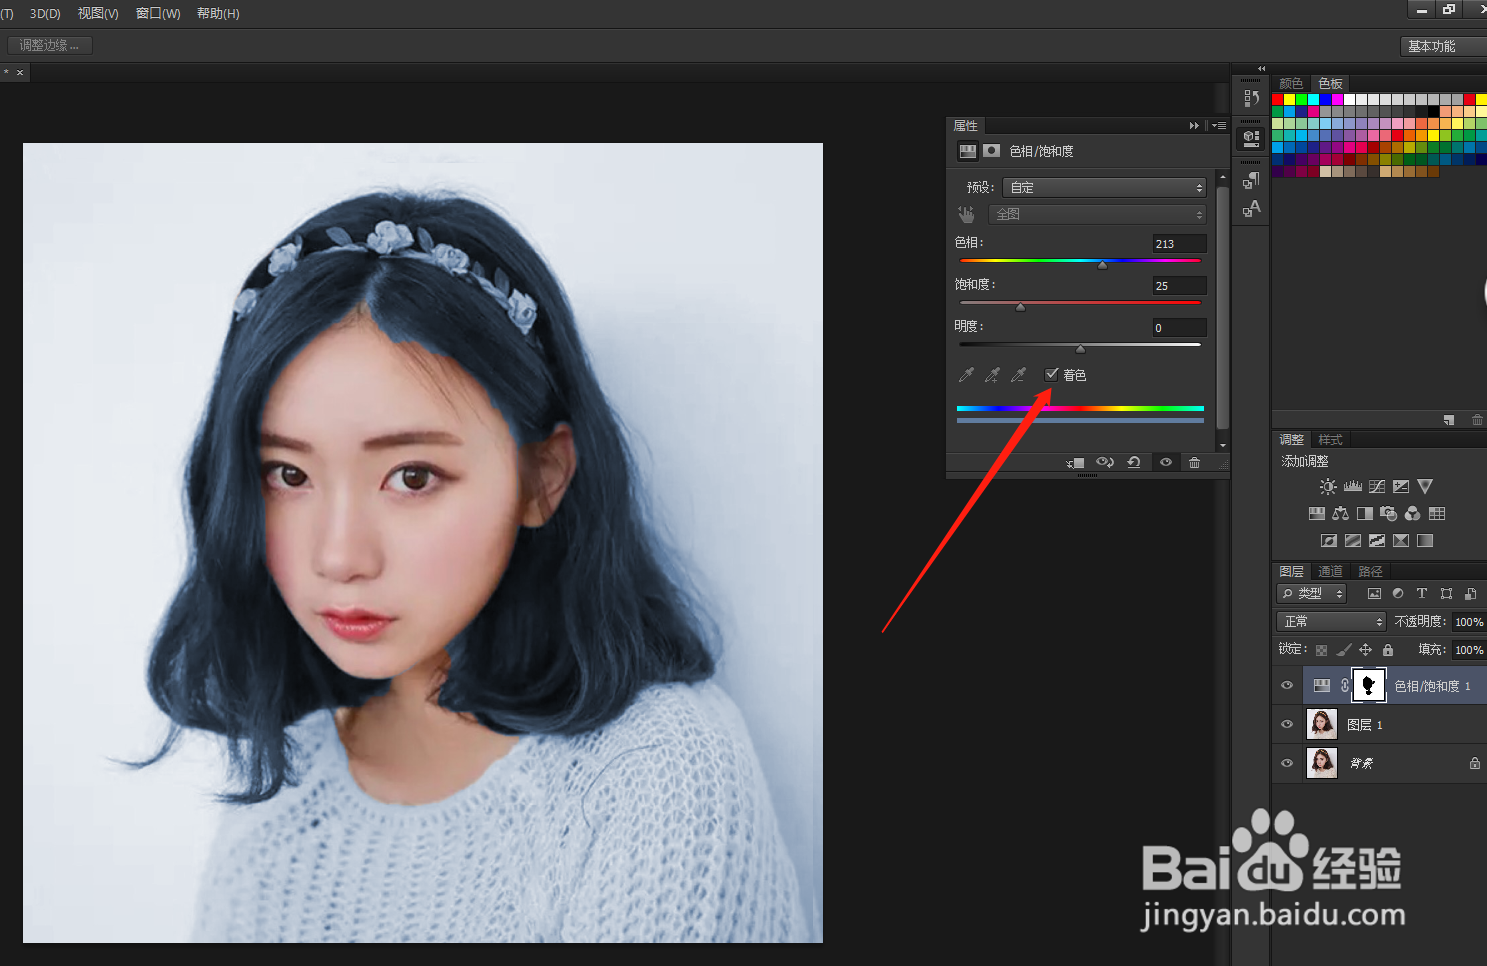Lock transparent pixels icon
Viewport: 1487px width, 966px height.
click(x=1322, y=650)
